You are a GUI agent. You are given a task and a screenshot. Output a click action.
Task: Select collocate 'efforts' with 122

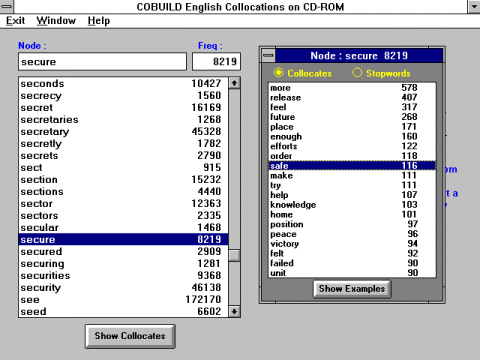(x=352, y=146)
